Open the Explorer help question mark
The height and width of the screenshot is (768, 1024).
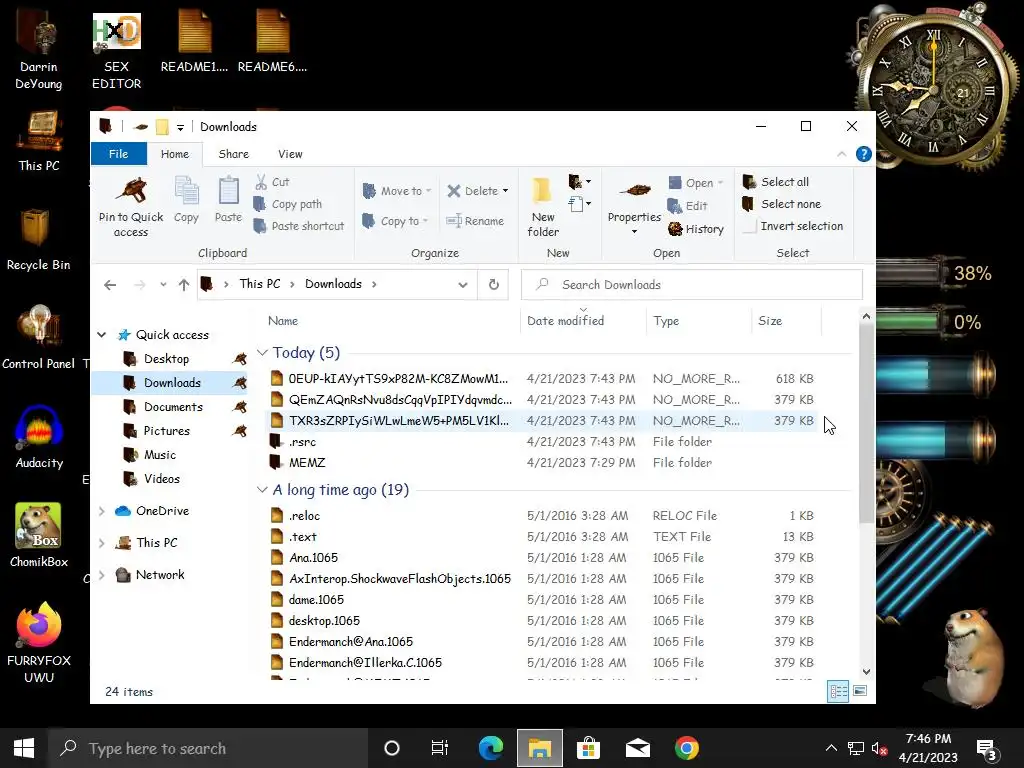click(863, 154)
